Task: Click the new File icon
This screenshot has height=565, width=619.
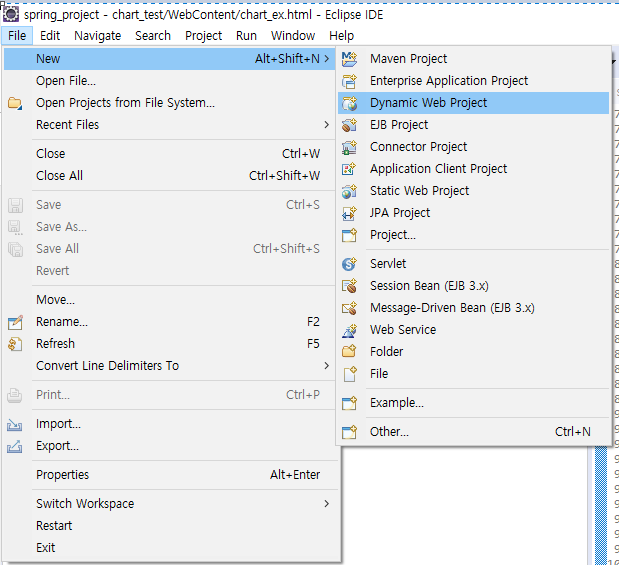Action: [350, 374]
